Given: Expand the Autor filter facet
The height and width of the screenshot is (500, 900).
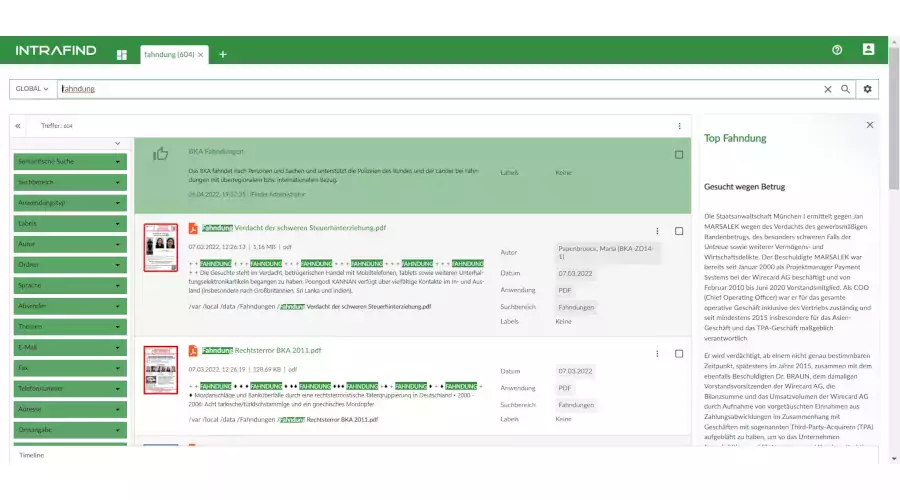Looking at the screenshot, I should point(69,244).
